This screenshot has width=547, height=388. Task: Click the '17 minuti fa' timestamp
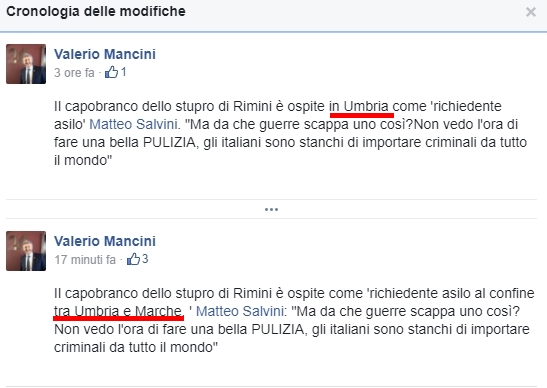click(x=85, y=260)
